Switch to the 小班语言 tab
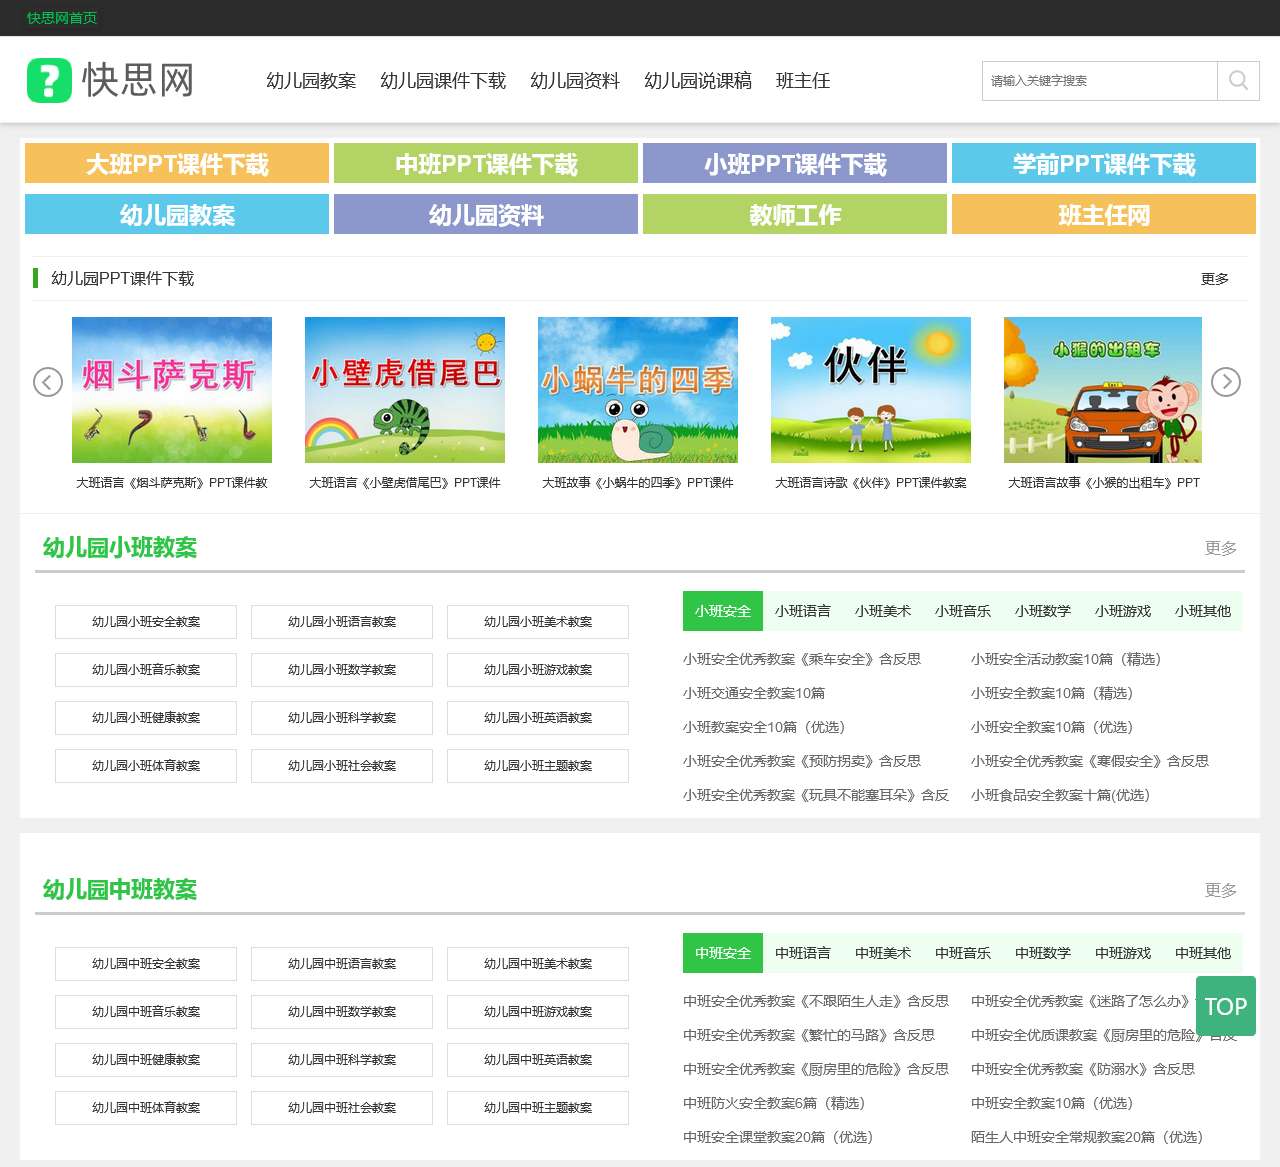 [x=802, y=611]
